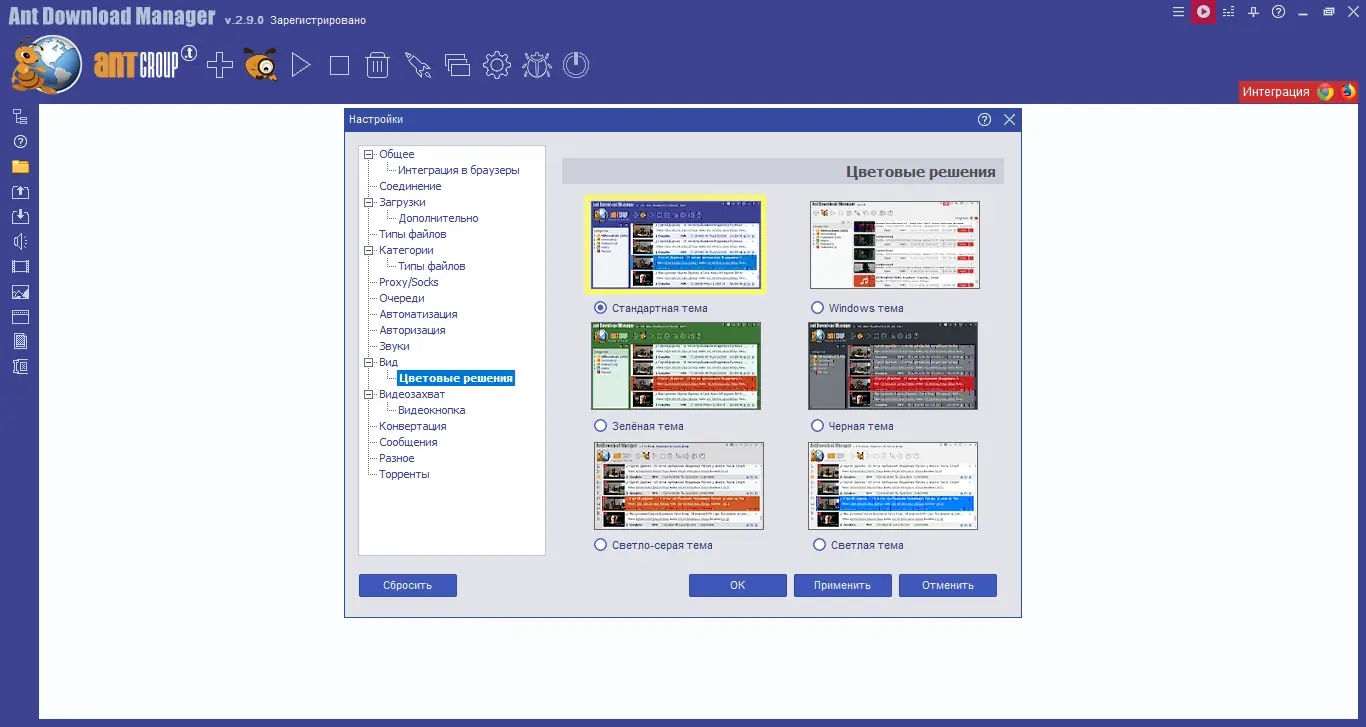Add a new download with the plus icon
The width and height of the screenshot is (1366, 727).
[219, 64]
